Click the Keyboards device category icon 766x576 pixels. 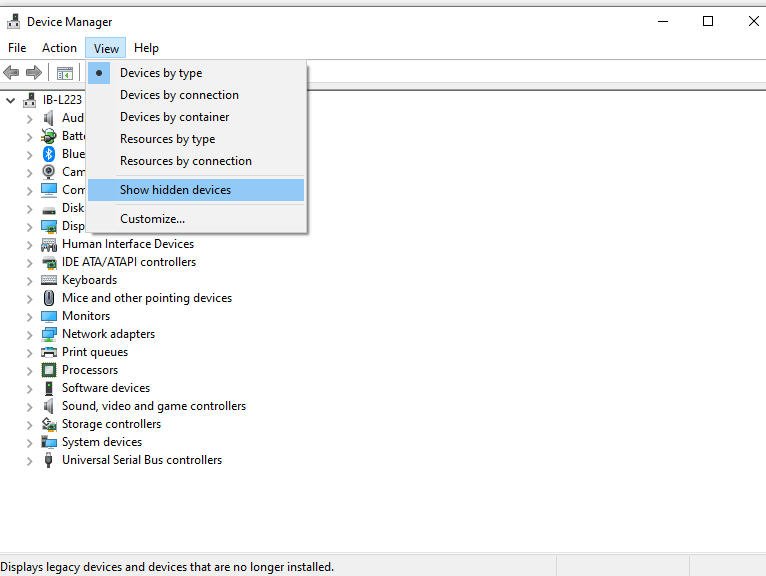[49, 280]
